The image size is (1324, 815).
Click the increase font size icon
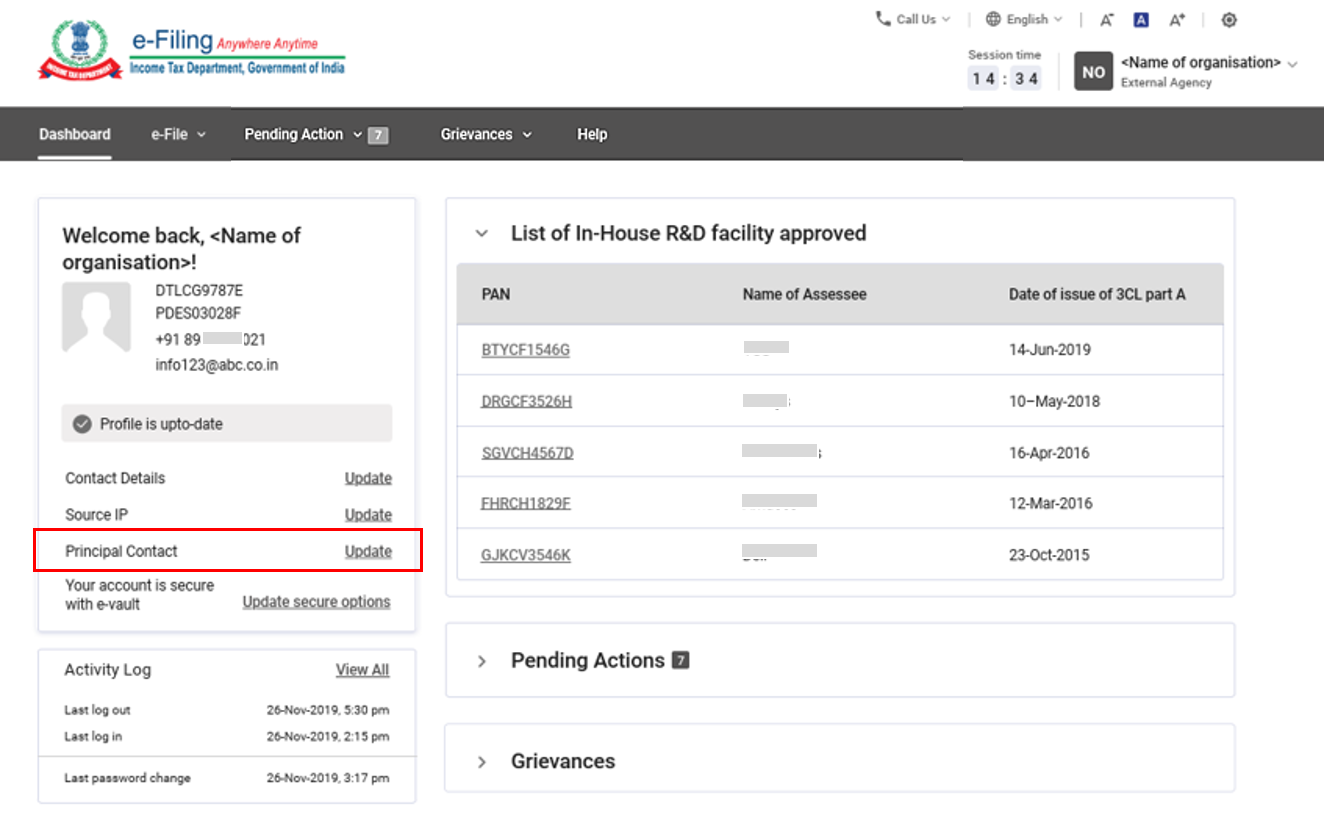[1177, 20]
